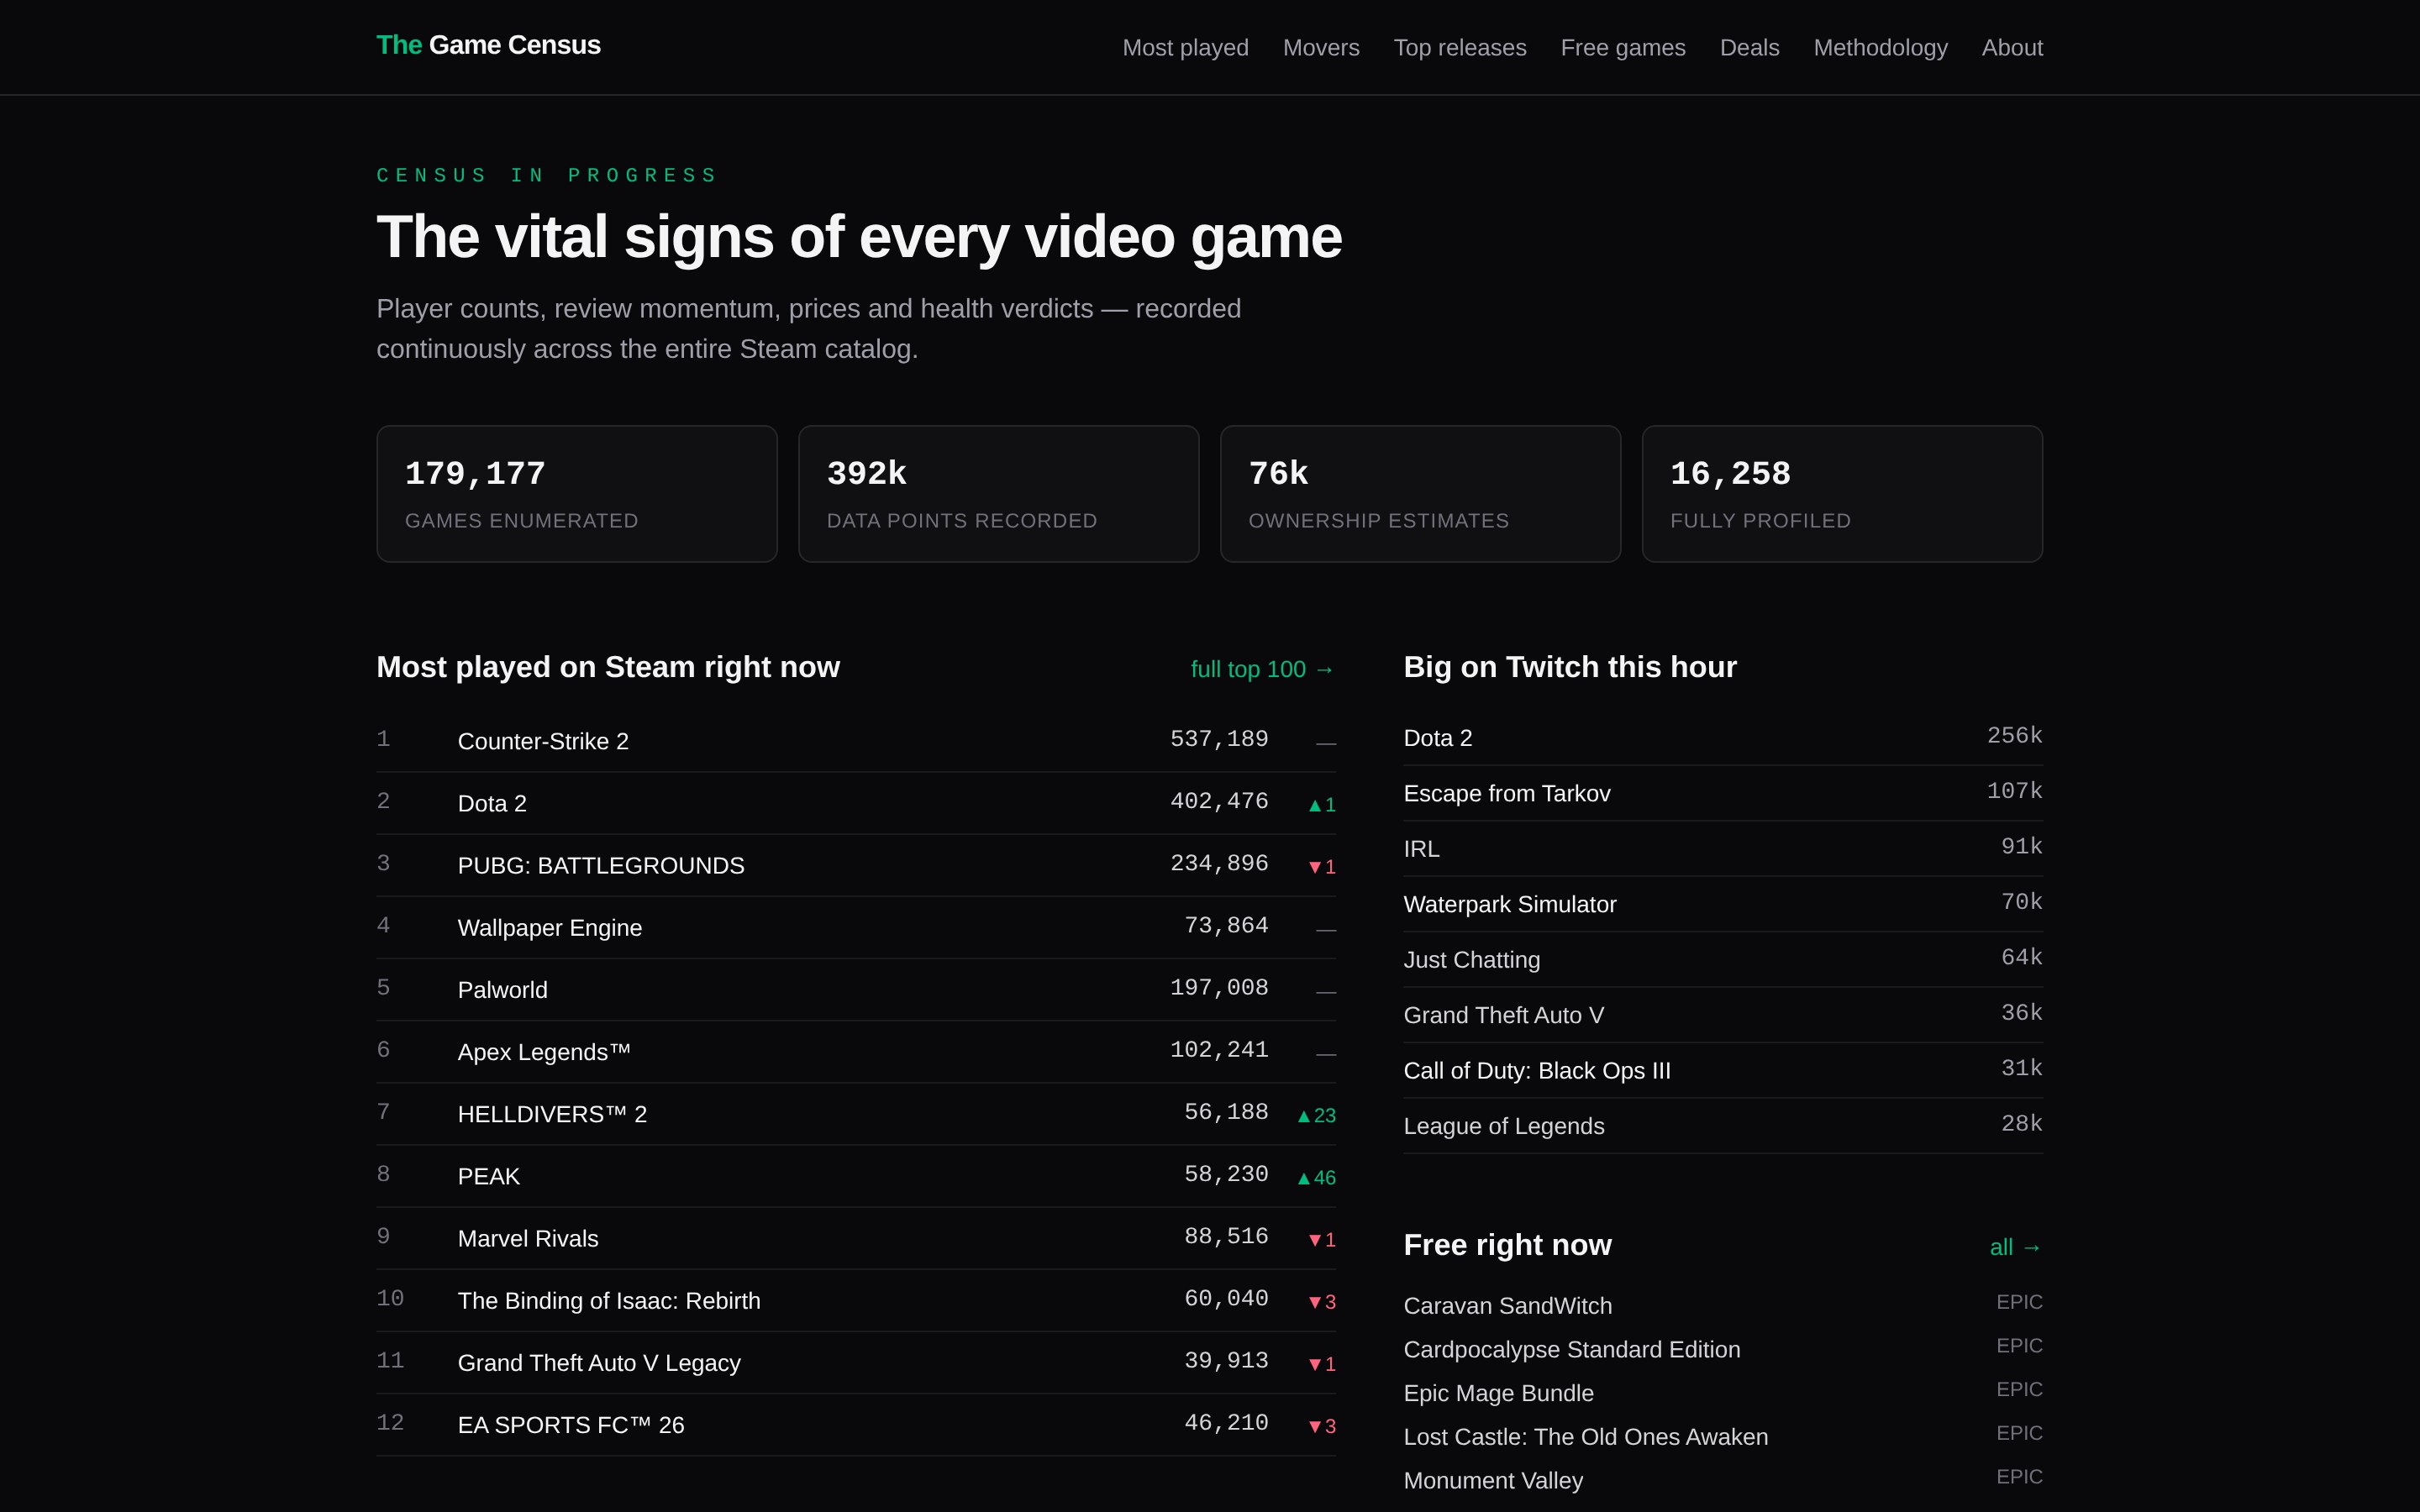This screenshot has width=2420, height=1512.
Task: Click down-3 indicator for Binding of Isaac
Action: click(1322, 1302)
